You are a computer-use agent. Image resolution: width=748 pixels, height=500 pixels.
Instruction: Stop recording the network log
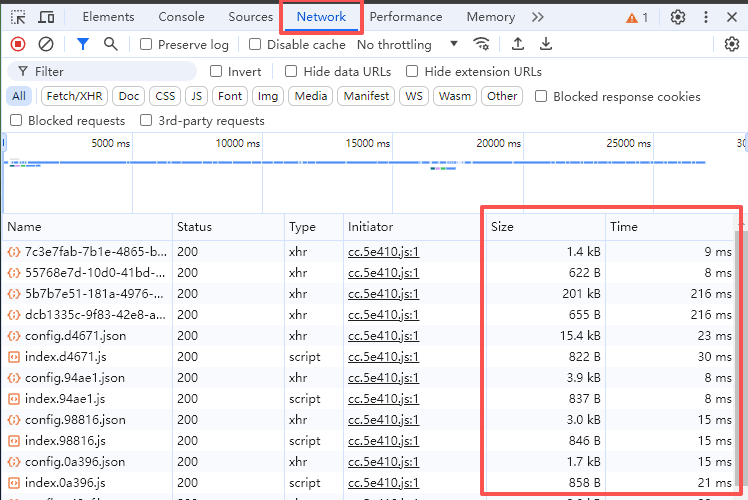point(18,44)
